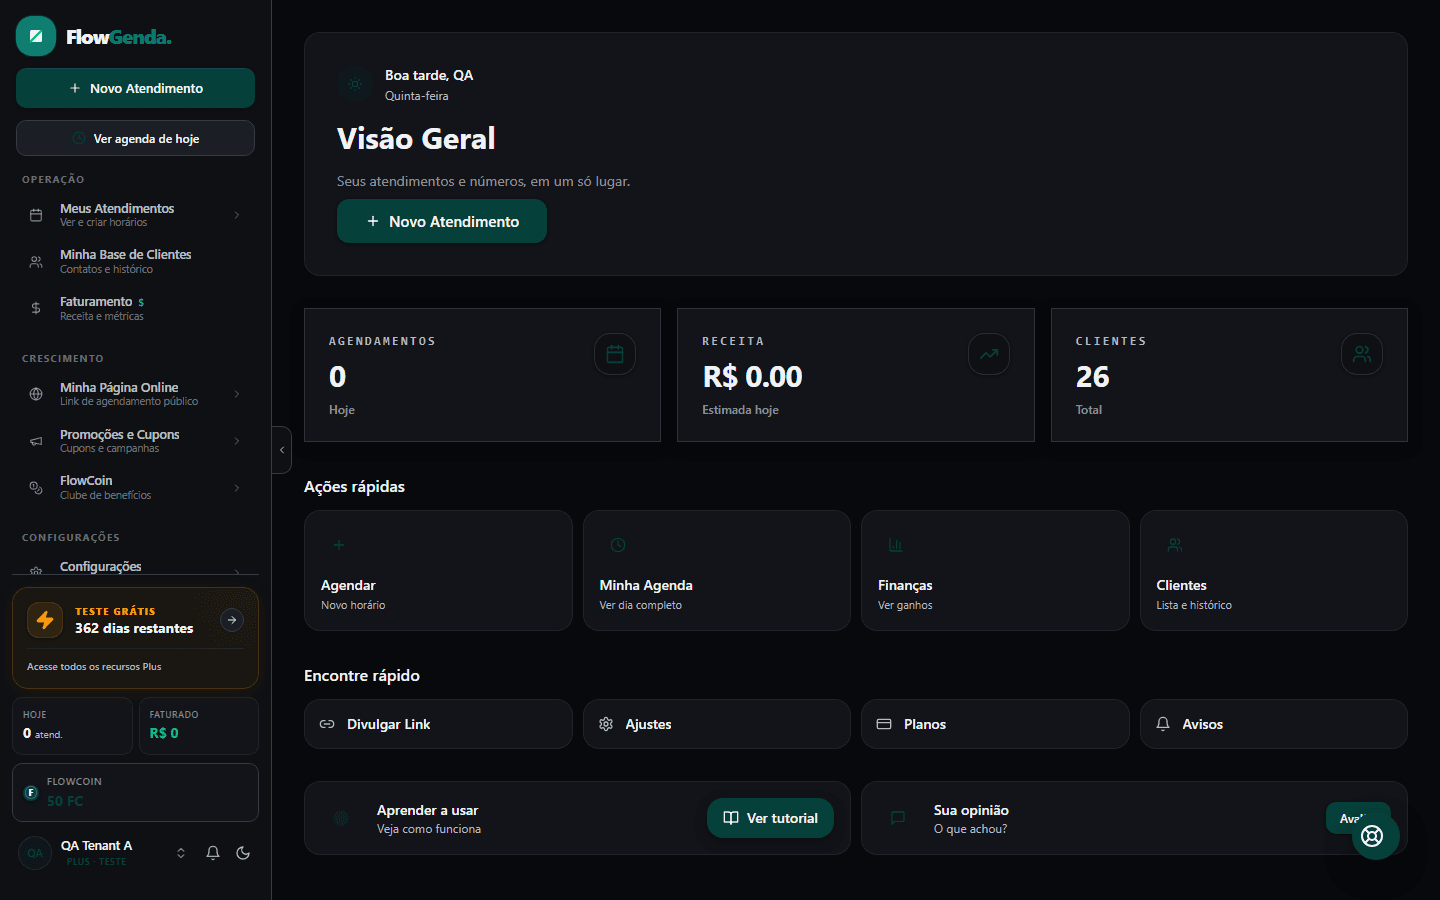1440x900 pixels.
Task: Click the calendar icon next to Meus Atendimentos
Action: [36, 215]
